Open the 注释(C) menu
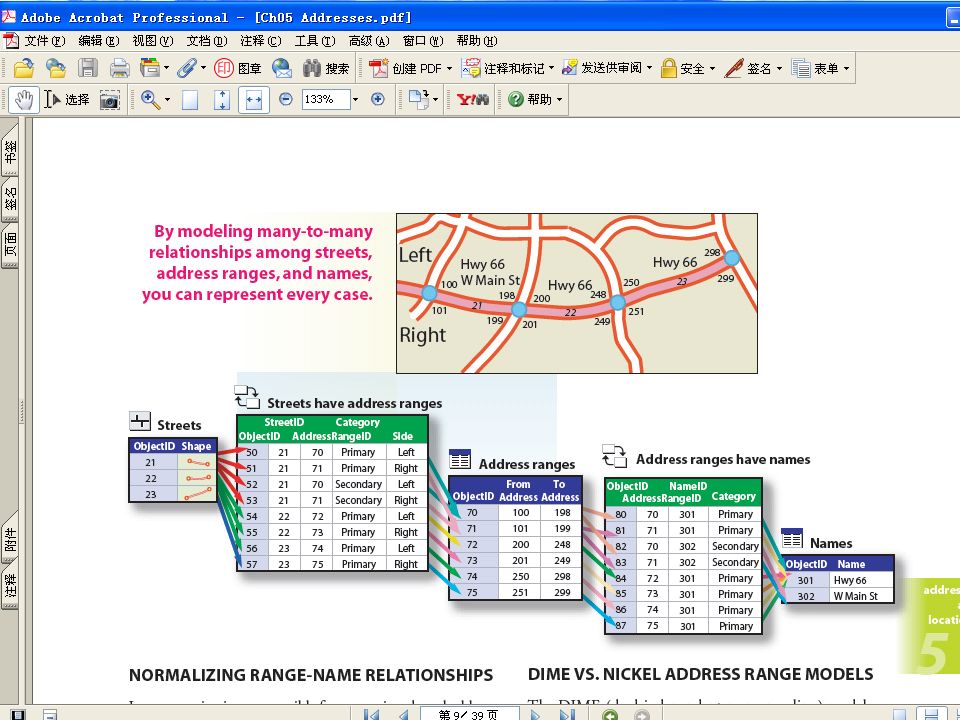 coord(260,41)
